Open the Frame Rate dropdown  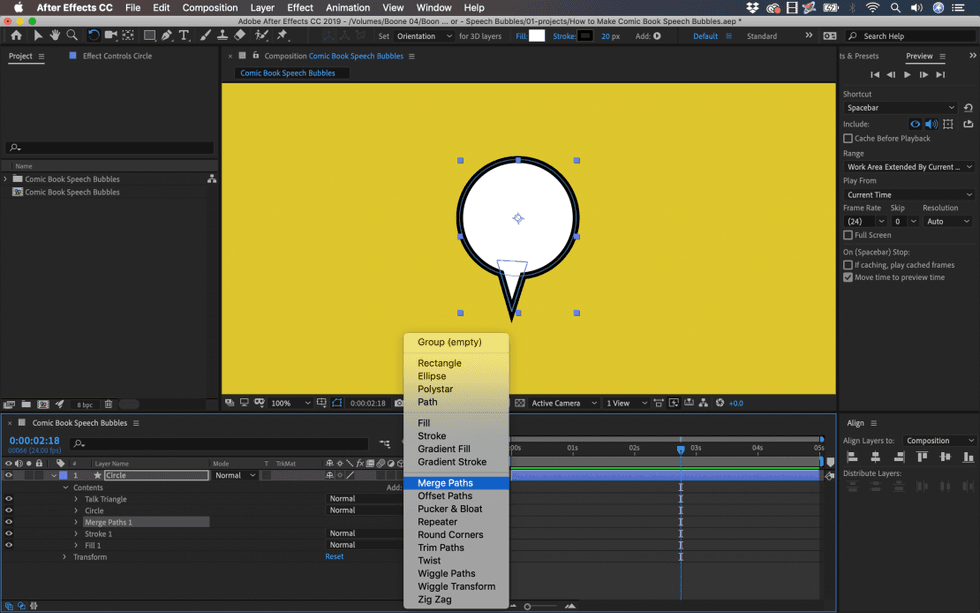click(x=865, y=221)
